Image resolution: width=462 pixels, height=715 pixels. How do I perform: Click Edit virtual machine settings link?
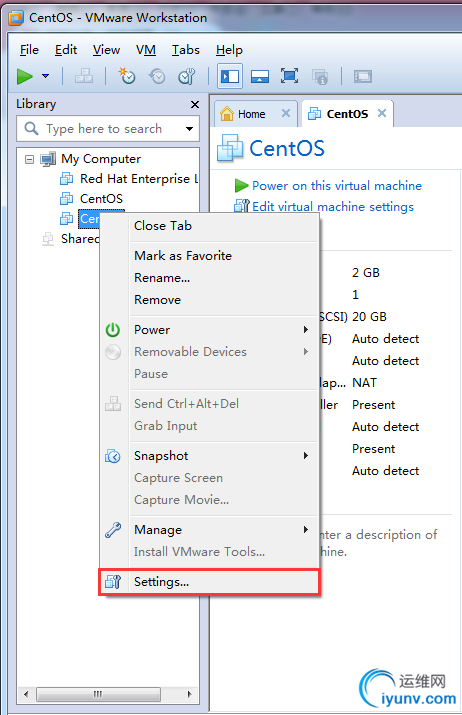point(333,207)
